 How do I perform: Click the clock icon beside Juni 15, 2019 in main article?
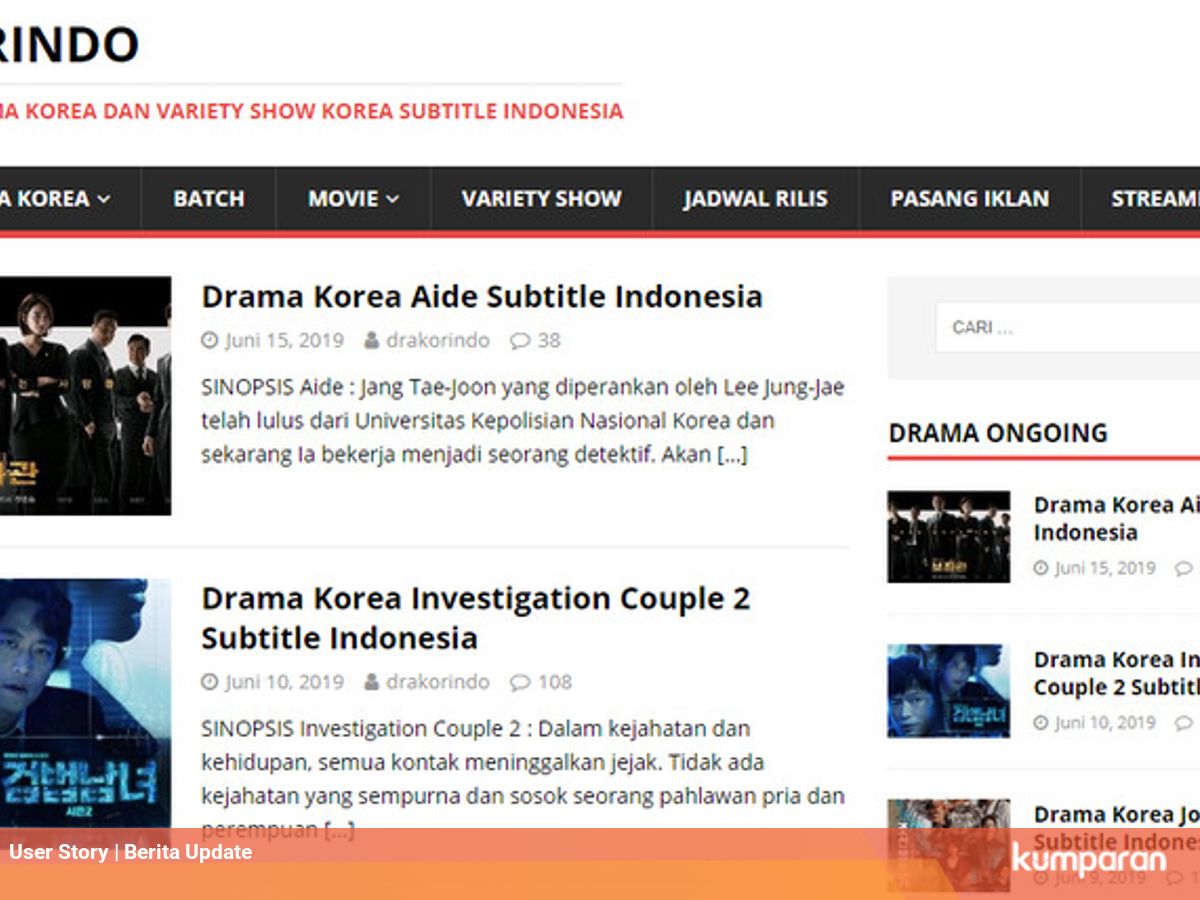point(209,340)
